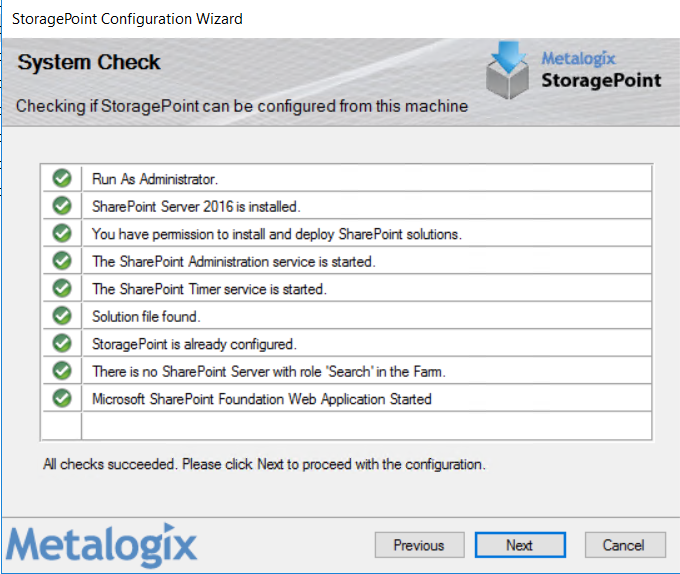Click the Metalogix logo at bottom left

[101, 545]
